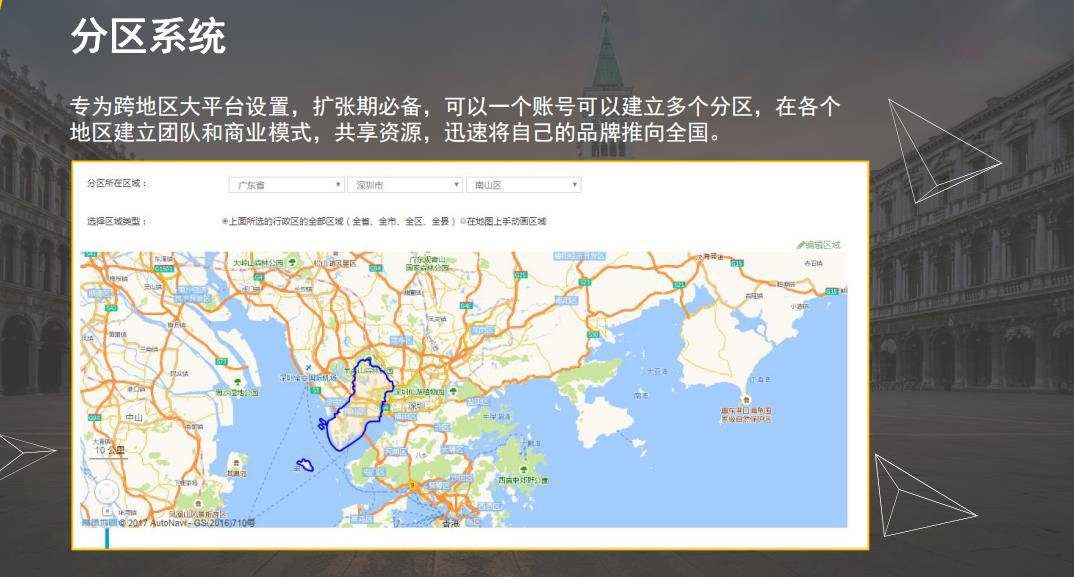Click the small outlined island polygon in the bay
This screenshot has height=577, width=1074.
(305, 465)
